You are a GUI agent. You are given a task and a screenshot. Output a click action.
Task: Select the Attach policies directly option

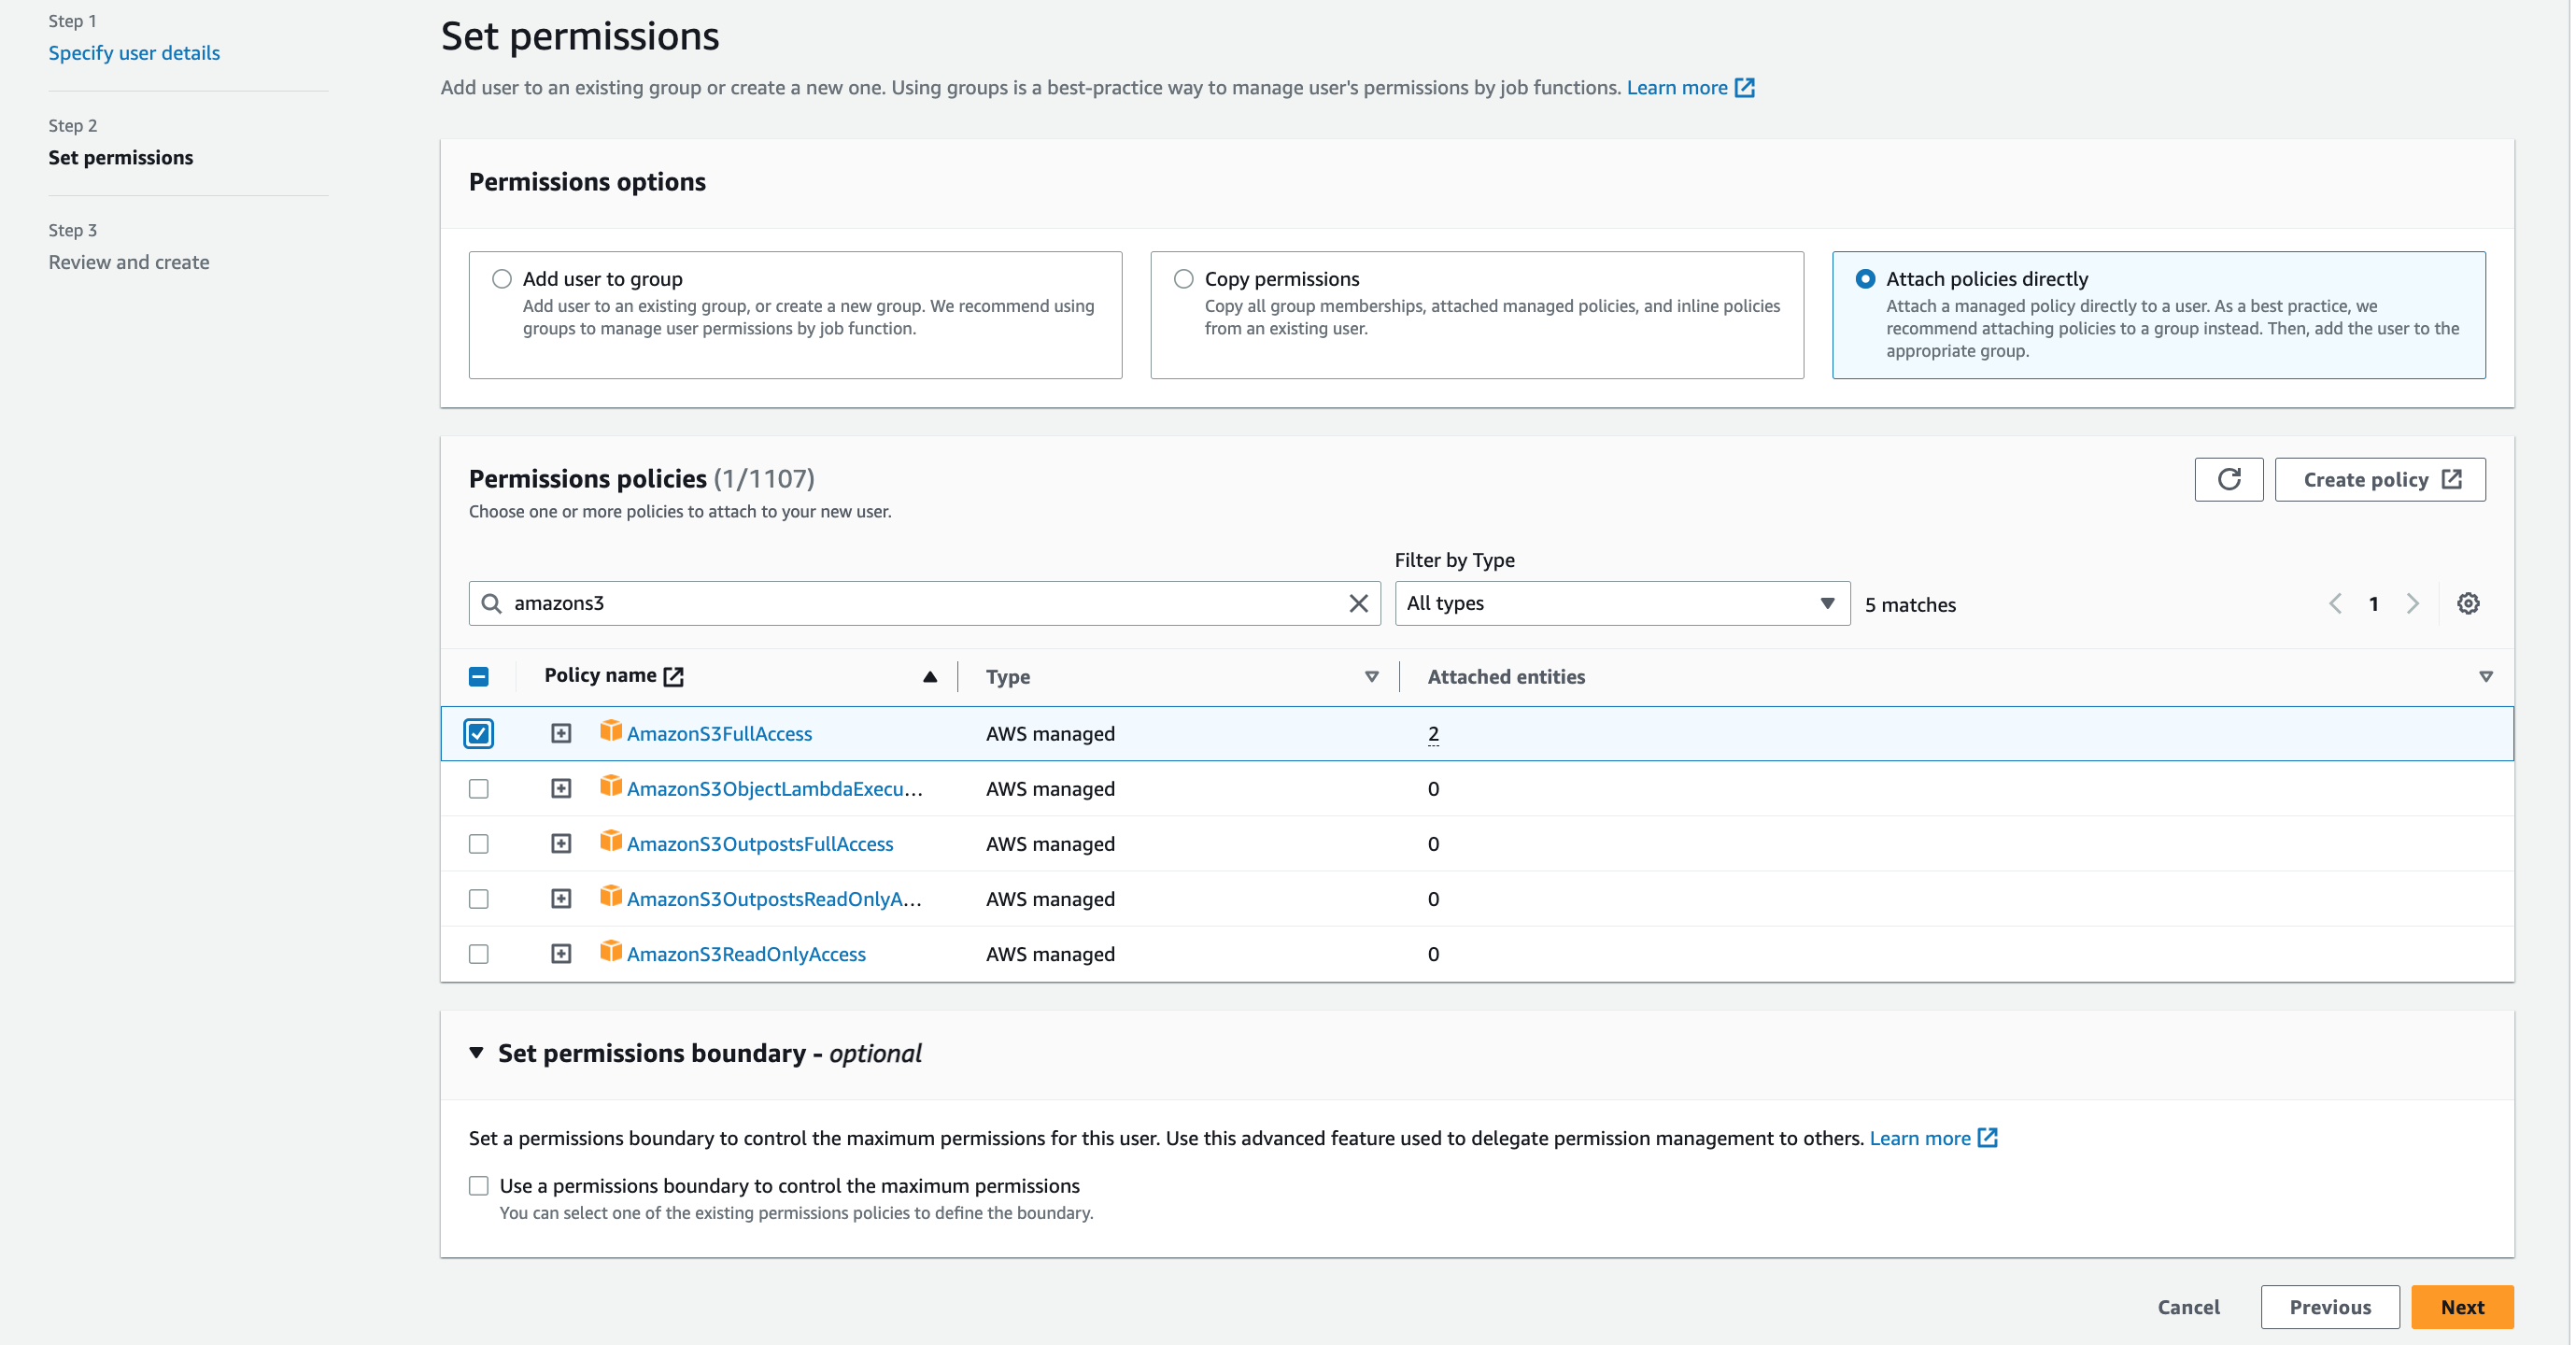pyautogui.click(x=1865, y=279)
